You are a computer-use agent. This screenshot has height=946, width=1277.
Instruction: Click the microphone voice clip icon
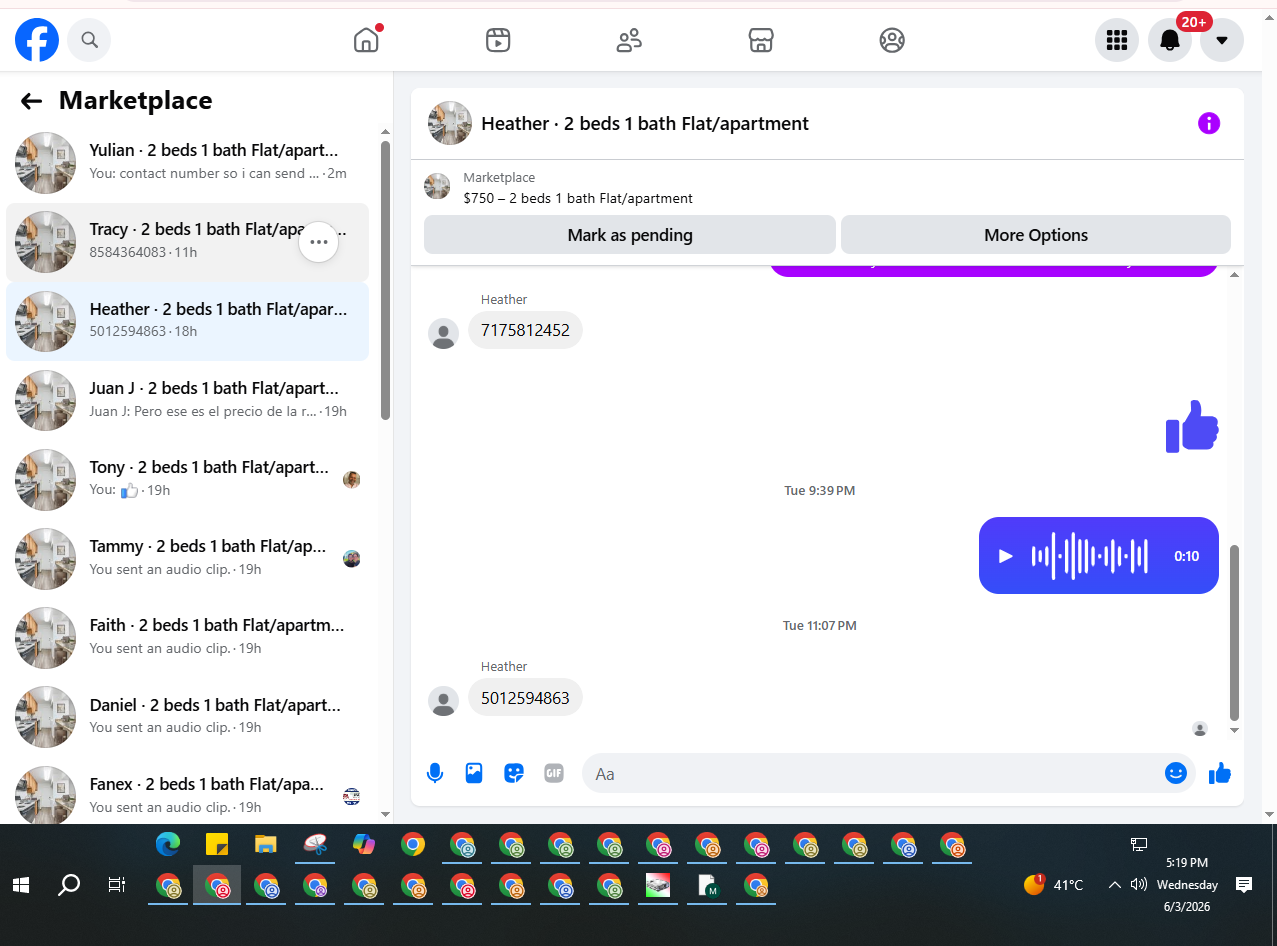(435, 773)
